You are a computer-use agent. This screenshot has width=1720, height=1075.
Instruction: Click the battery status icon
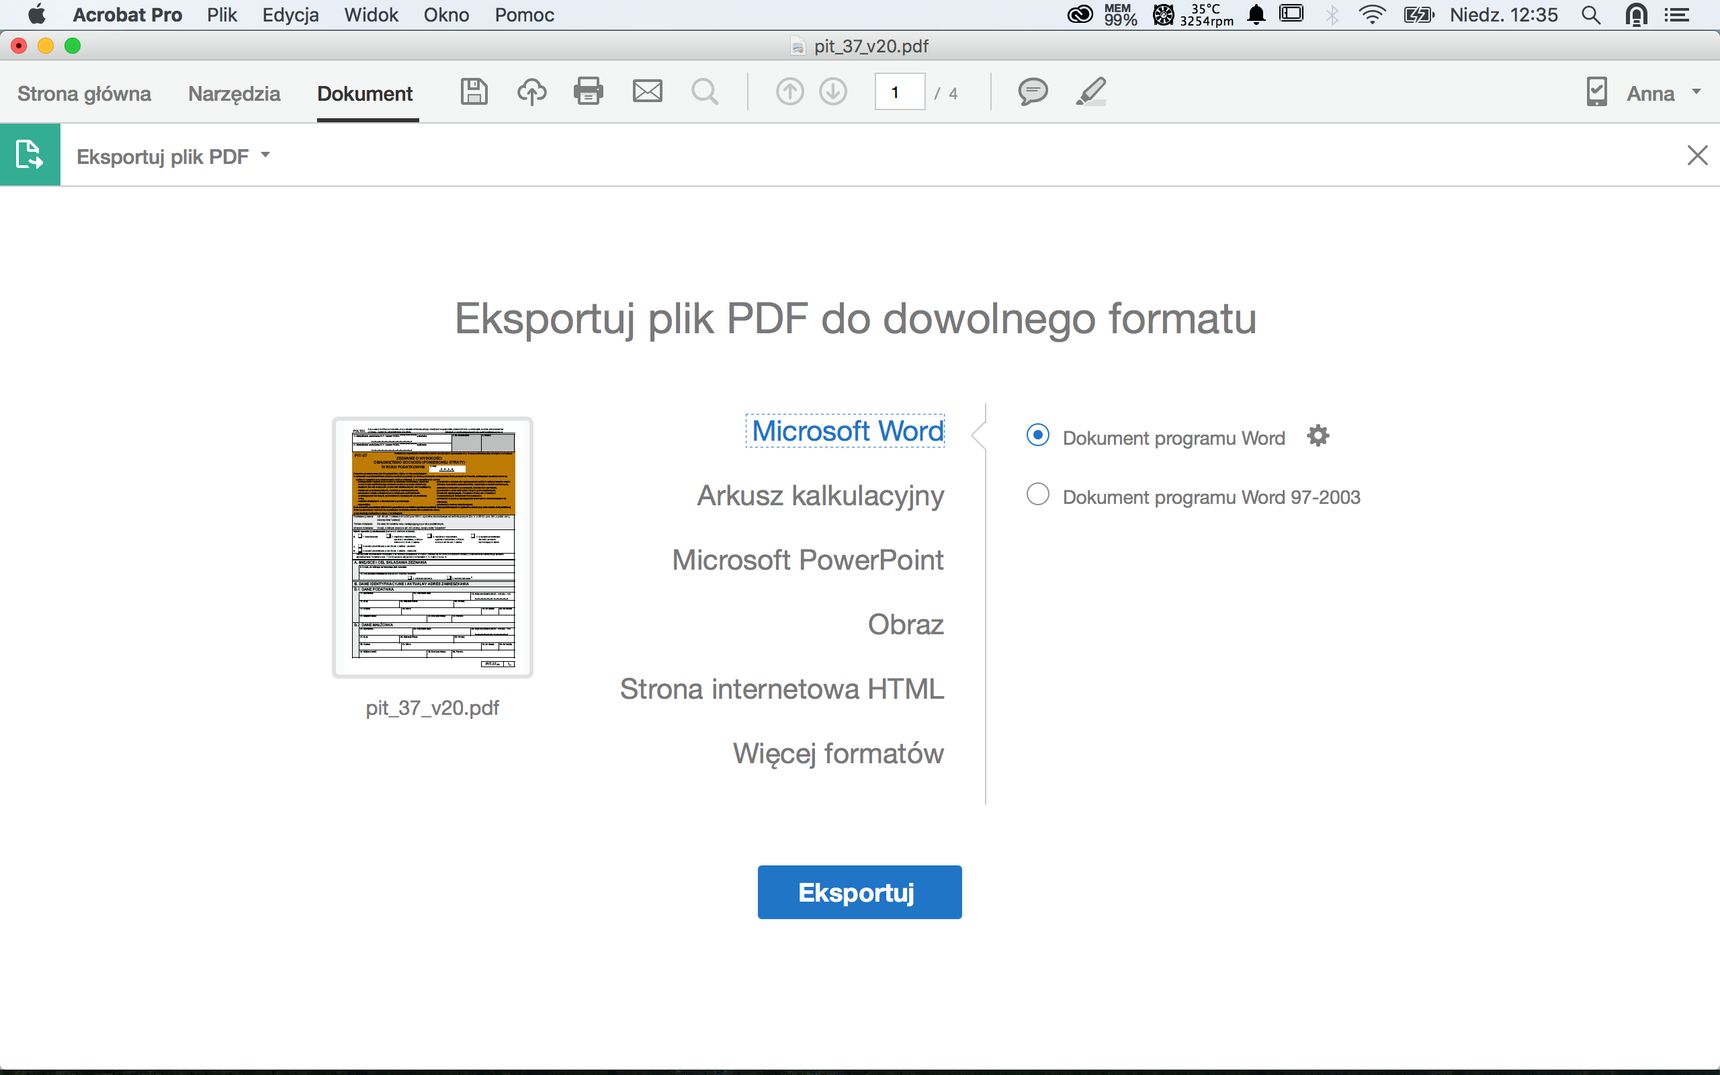[x=1419, y=15]
